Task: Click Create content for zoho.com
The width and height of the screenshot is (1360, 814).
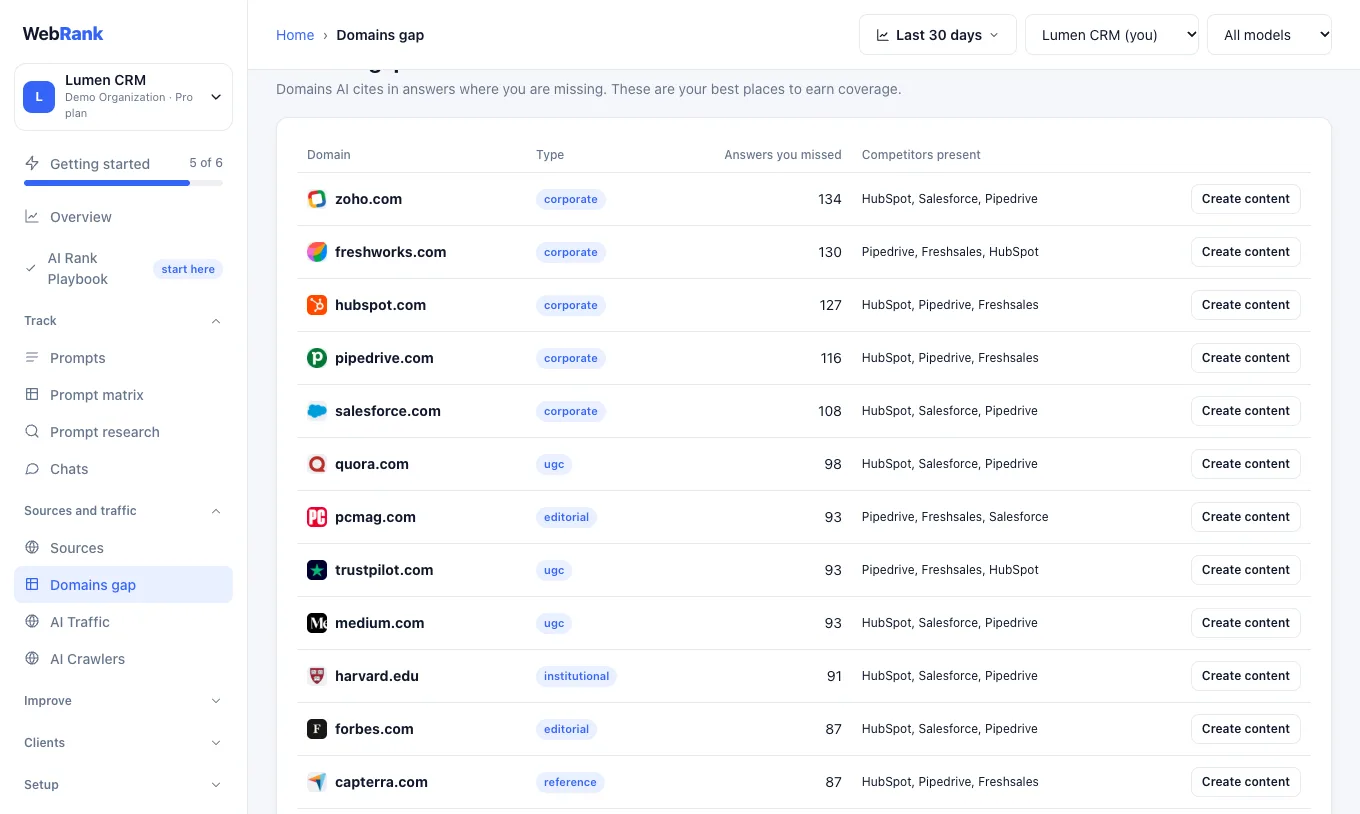Action: [x=1245, y=199]
